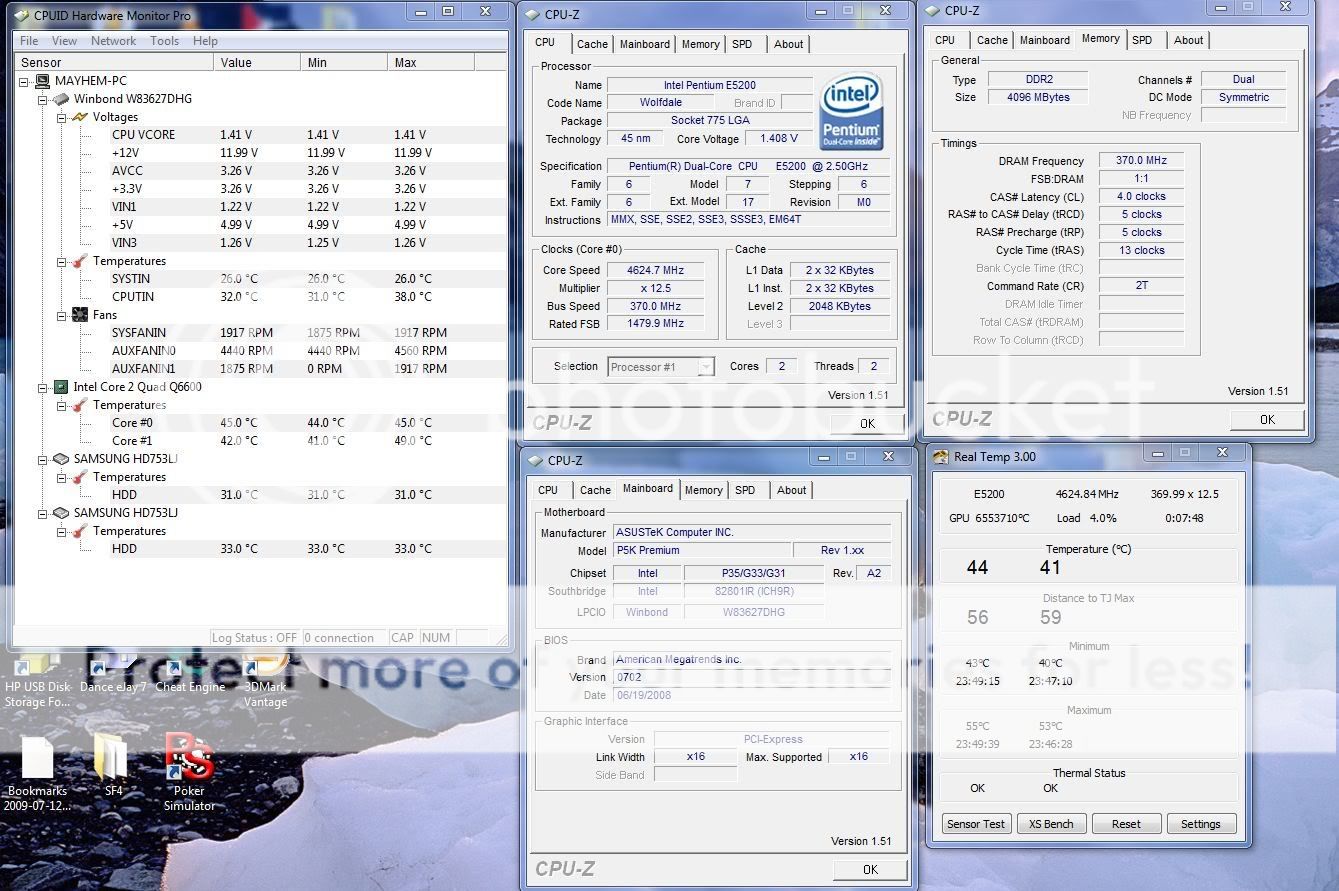This screenshot has width=1339, height=891.
Task: Collapse the Fans tree branch
Action: point(62,315)
